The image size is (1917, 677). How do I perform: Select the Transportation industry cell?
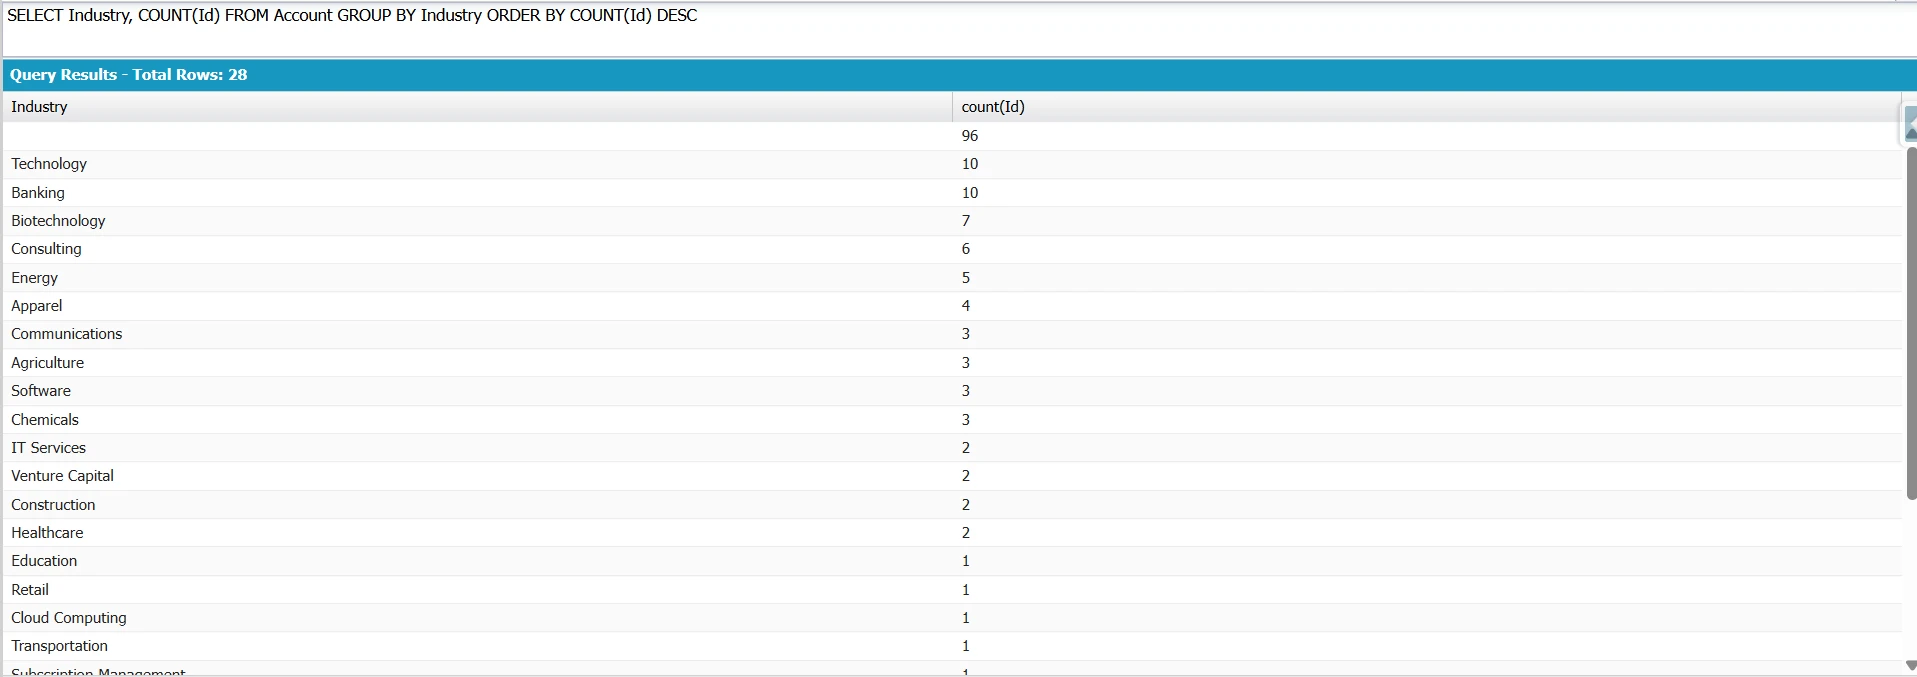[477, 646]
